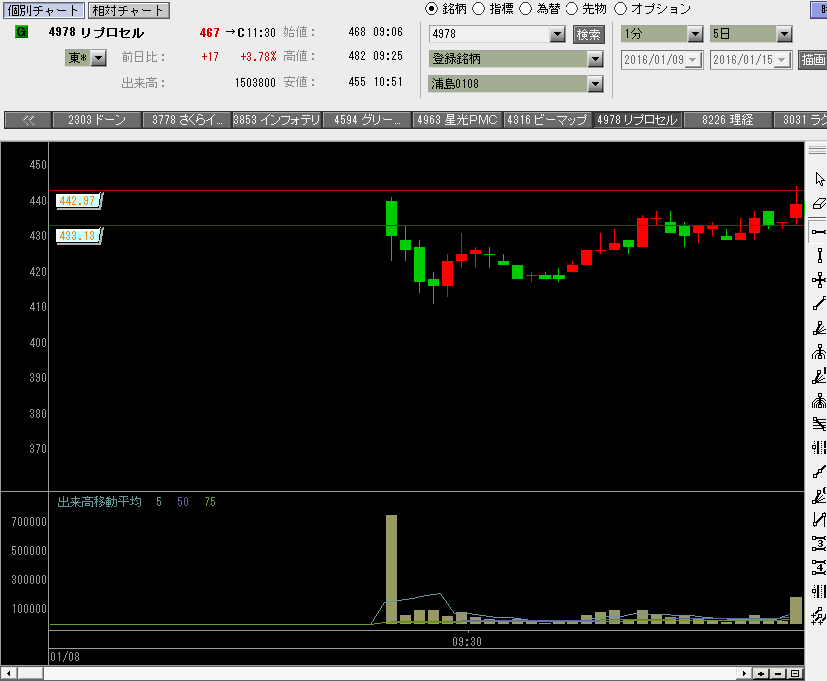This screenshot has width=827, height=681.
Task: Open the 1分 interval dropdown
Action: point(696,34)
